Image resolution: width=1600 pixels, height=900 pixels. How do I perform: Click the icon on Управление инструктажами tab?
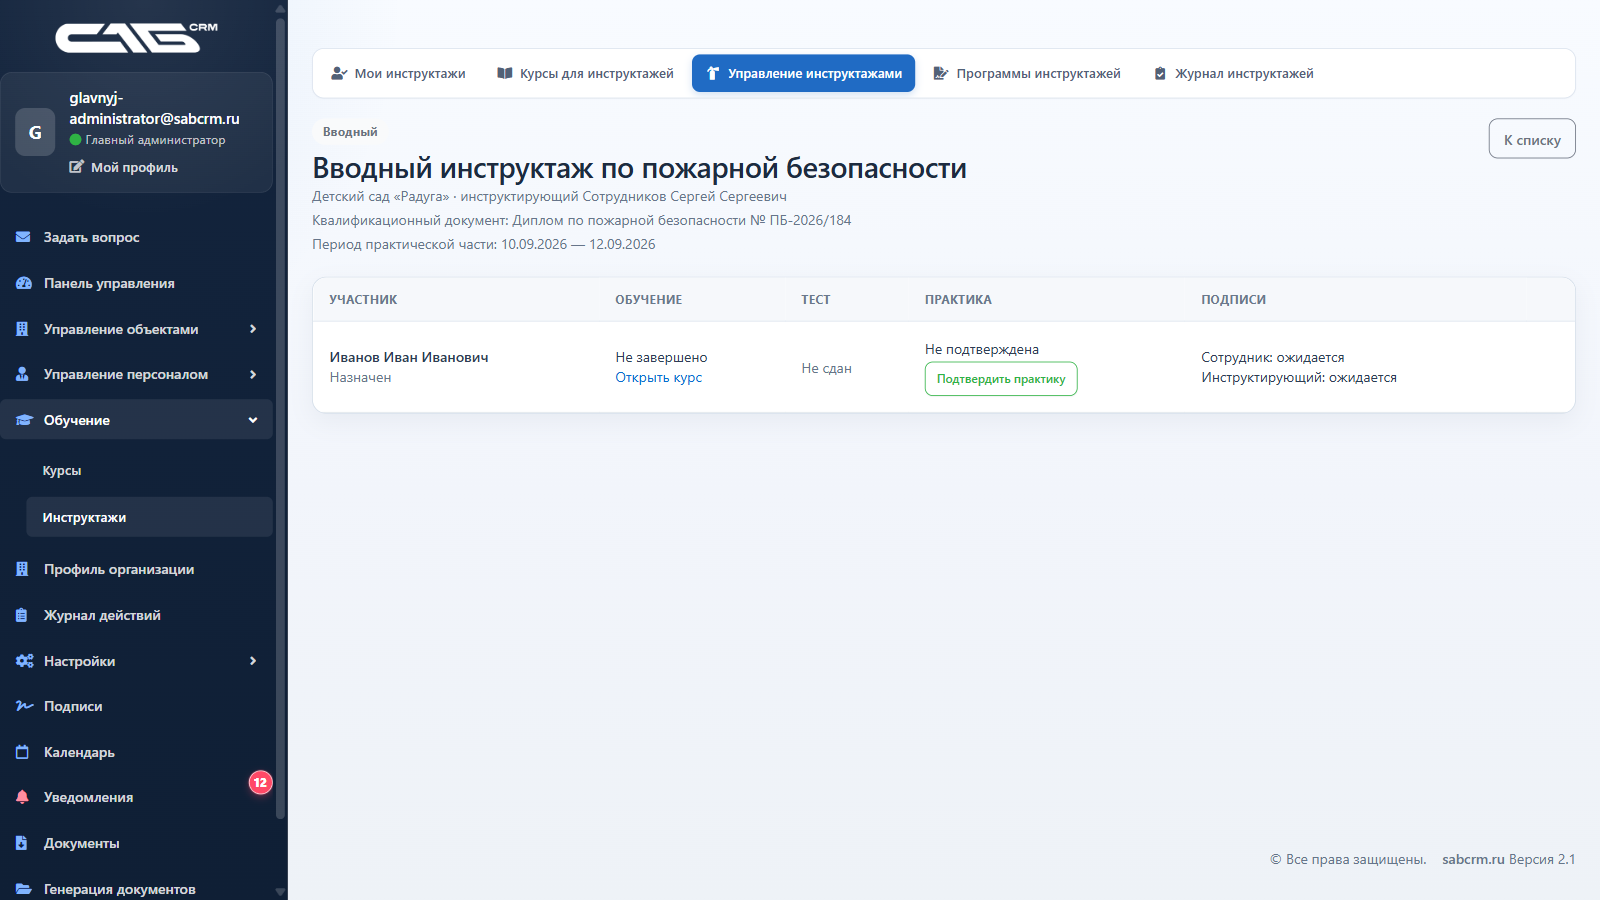click(713, 73)
